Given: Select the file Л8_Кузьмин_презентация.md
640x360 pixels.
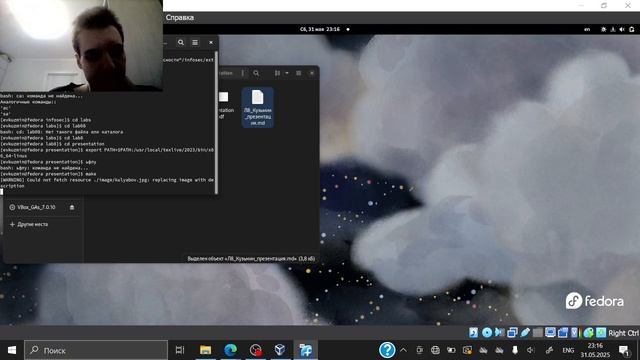Looking at the screenshot, I should [x=258, y=107].
